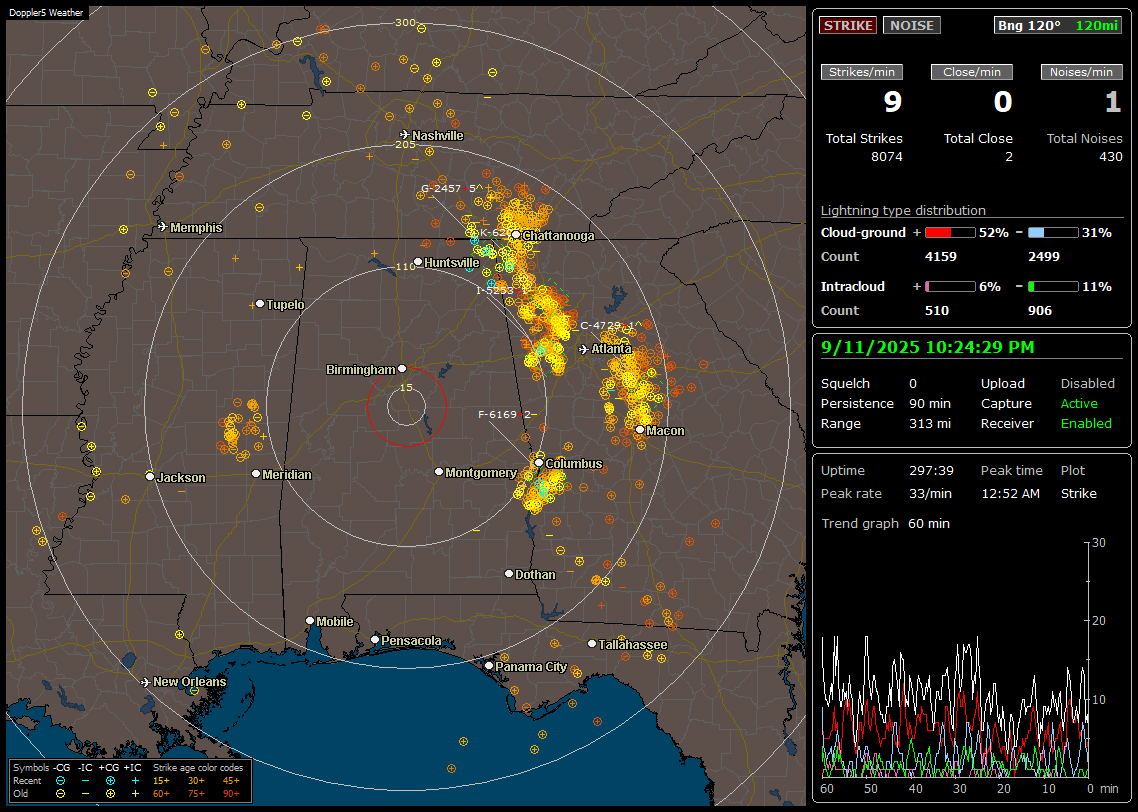Click the Close/min label button
Image resolution: width=1138 pixels, height=812 pixels.
pyautogui.click(x=972, y=72)
